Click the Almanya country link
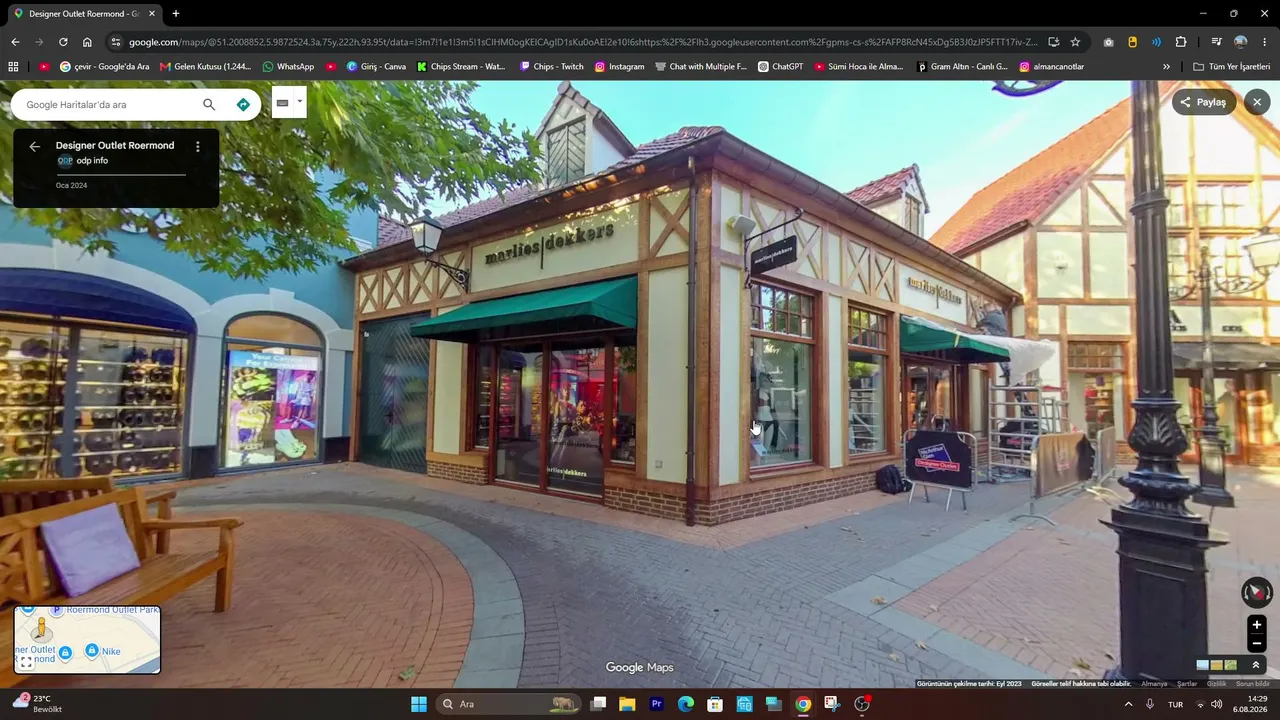The height and width of the screenshot is (720, 1280). coord(1154,684)
